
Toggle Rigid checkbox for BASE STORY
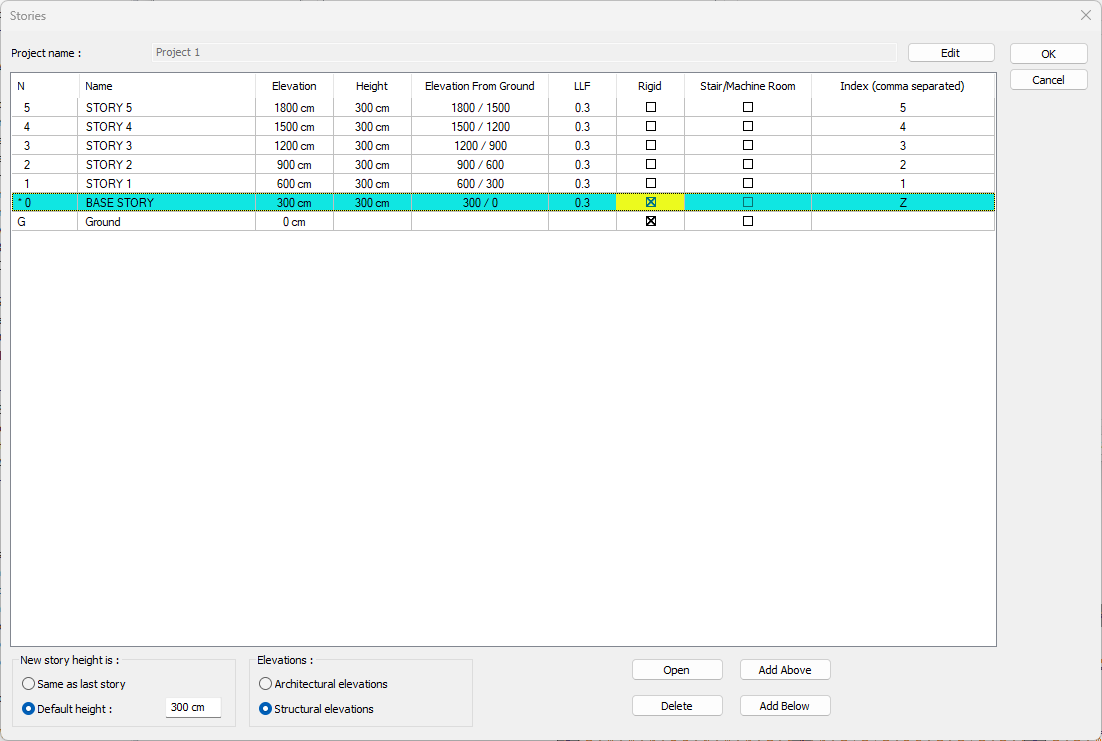click(651, 202)
